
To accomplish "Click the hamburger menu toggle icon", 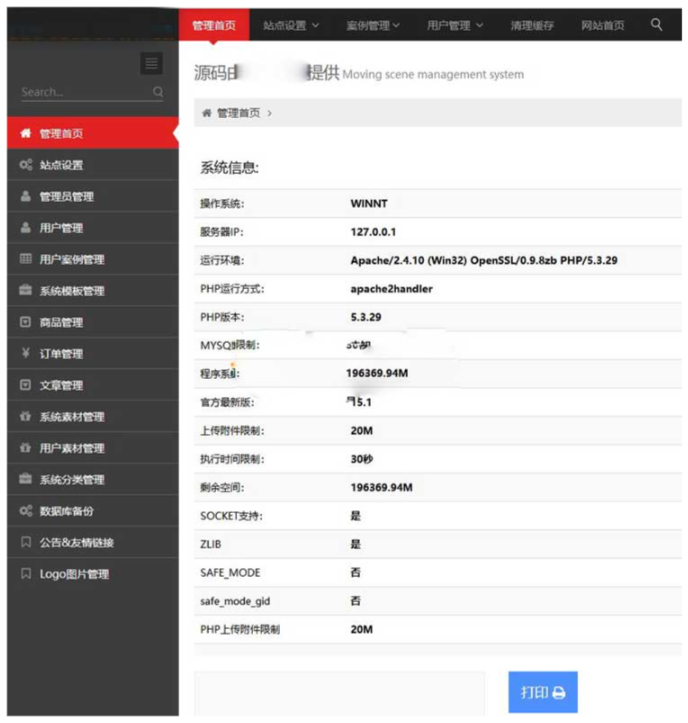I will click(151, 64).
